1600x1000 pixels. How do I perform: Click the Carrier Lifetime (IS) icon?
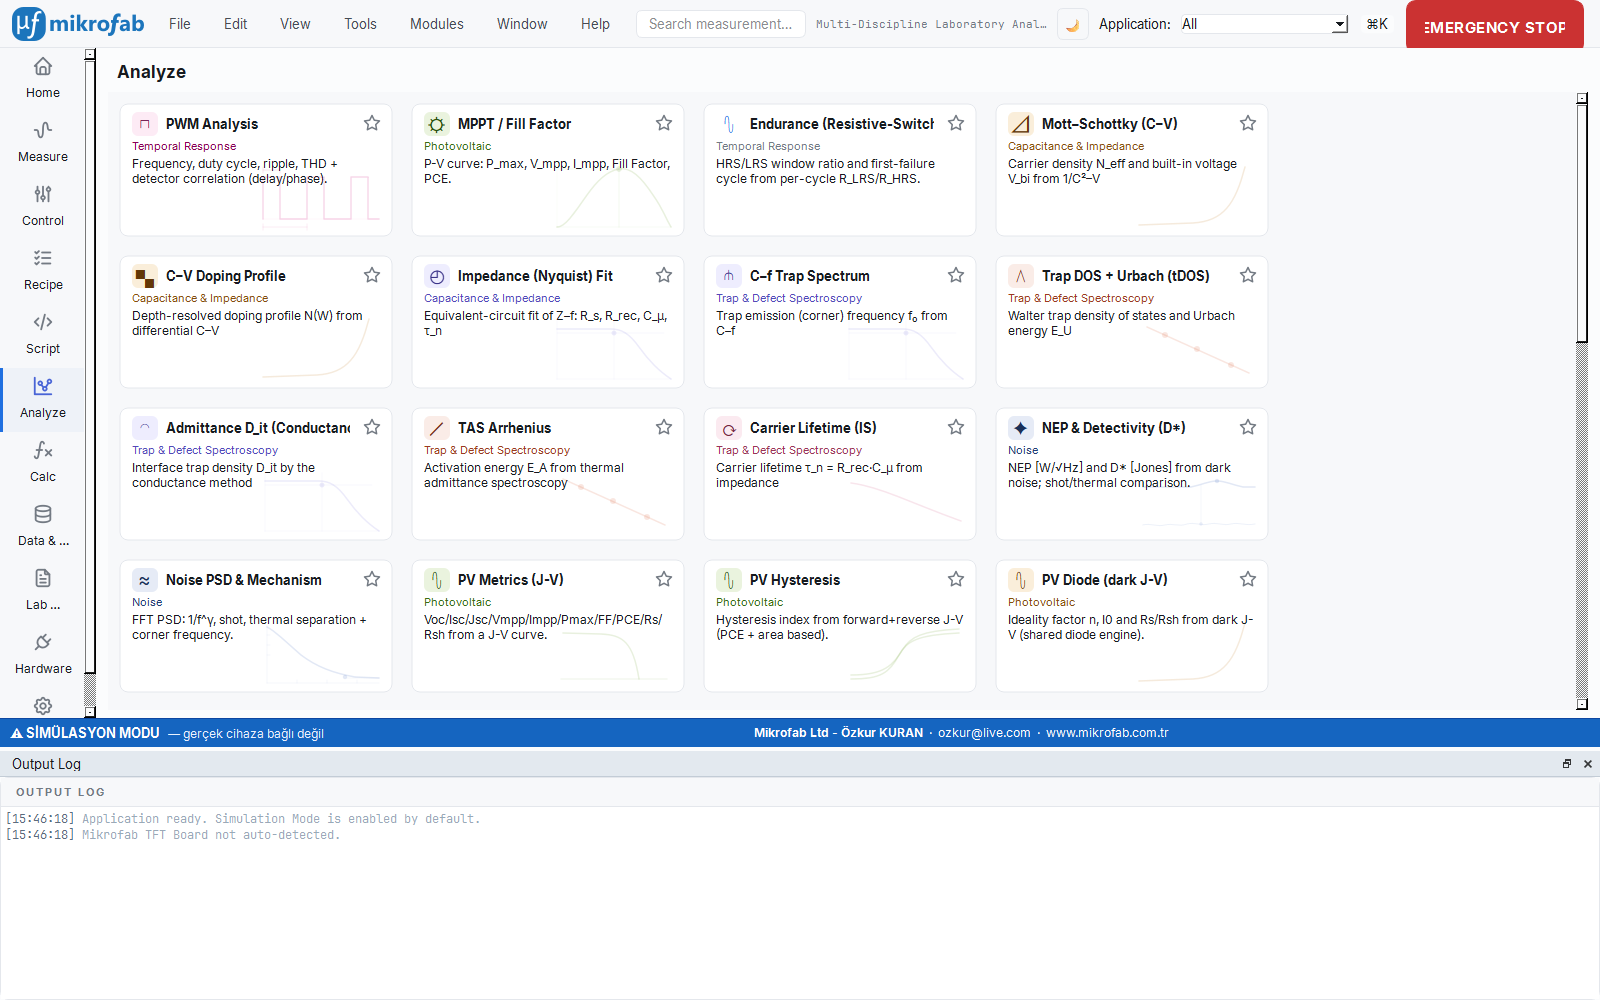click(729, 428)
